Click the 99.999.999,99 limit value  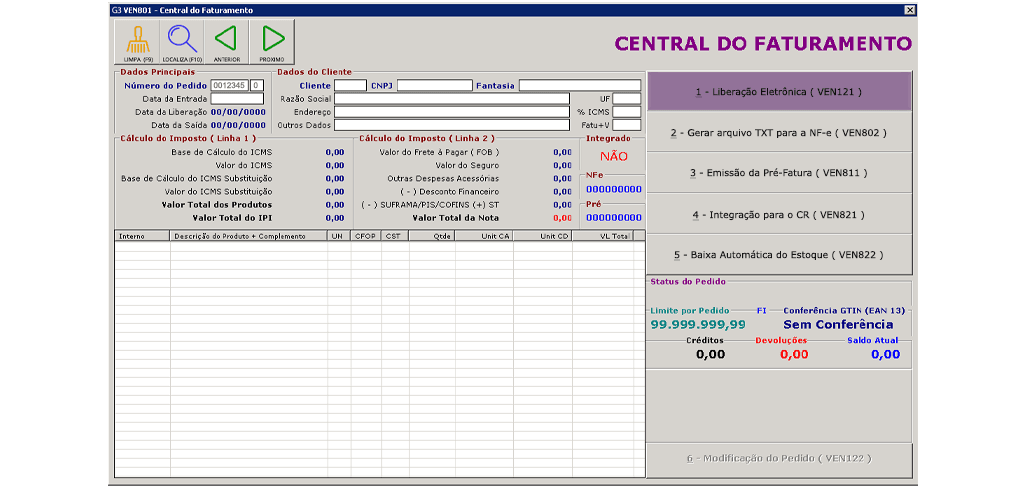click(697, 324)
